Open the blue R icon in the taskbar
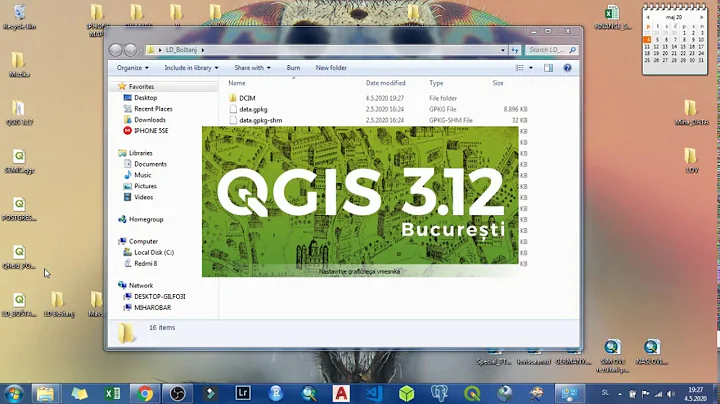The image size is (720, 404). point(276,393)
